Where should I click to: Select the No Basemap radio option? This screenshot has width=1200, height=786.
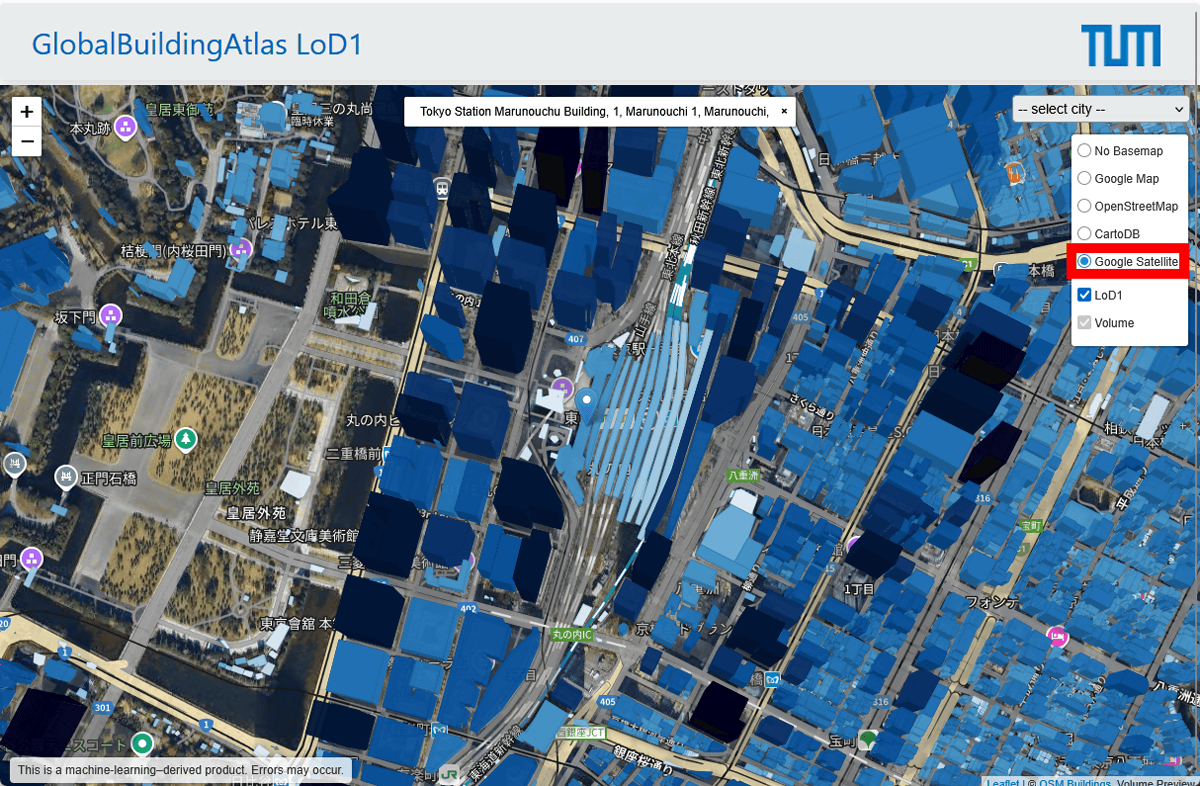pos(1084,151)
